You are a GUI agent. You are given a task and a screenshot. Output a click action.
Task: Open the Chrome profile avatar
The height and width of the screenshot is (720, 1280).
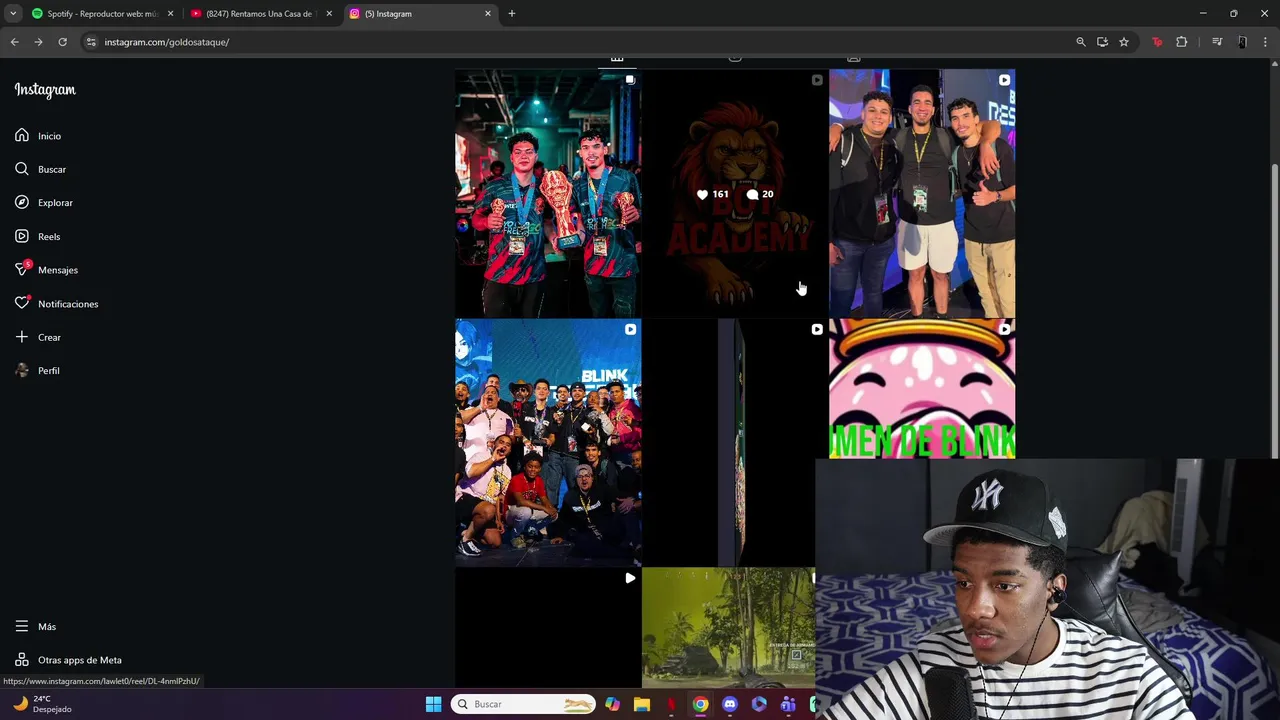(1242, 42)
